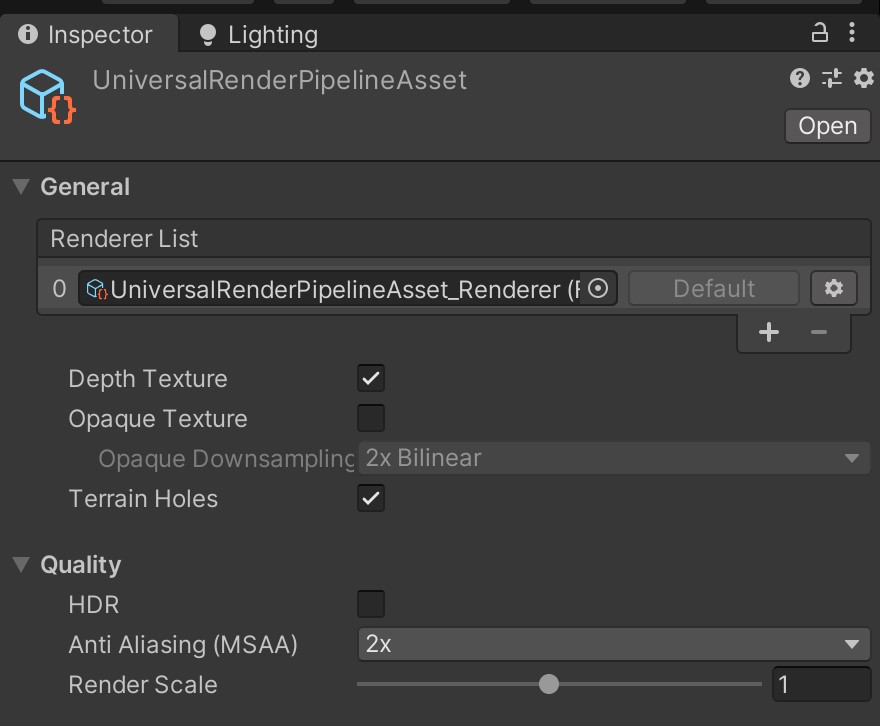This screenshot has height=726, width=880.
Task: Disable the Depth Texture checkbox
Action: click(x=371, y=378)
